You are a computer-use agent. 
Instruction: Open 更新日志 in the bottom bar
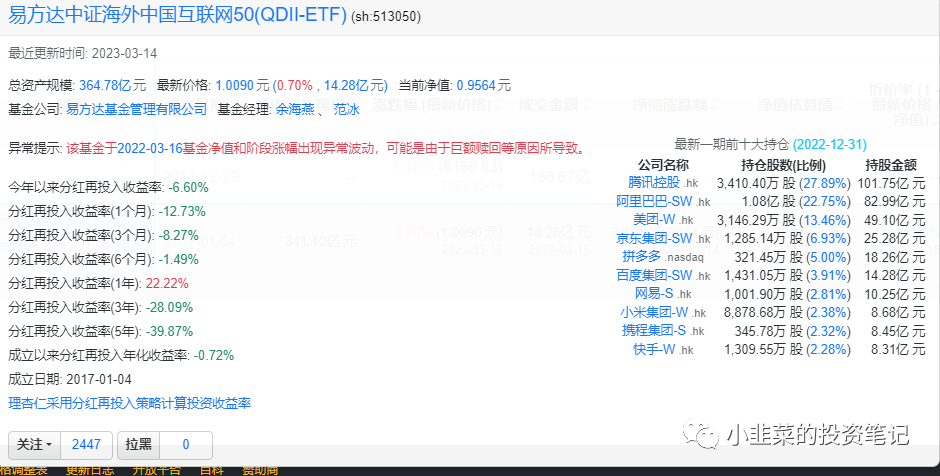click(89, 471)
